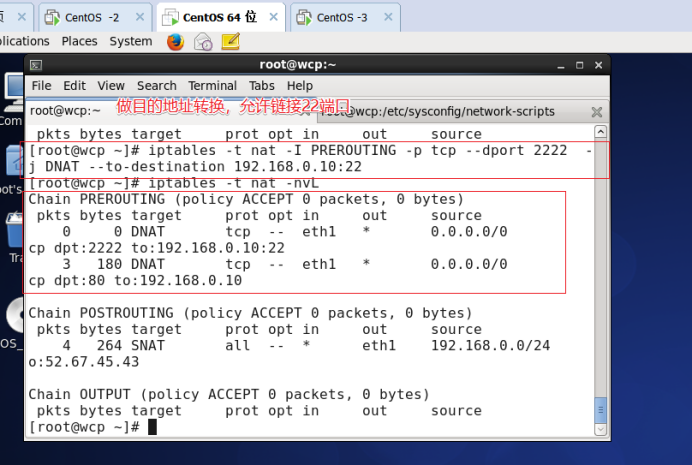The height and width of the screenshot is (465, 692).
Task: Click the terminal scrollbar up arrow
Action: tap(600, 132)
